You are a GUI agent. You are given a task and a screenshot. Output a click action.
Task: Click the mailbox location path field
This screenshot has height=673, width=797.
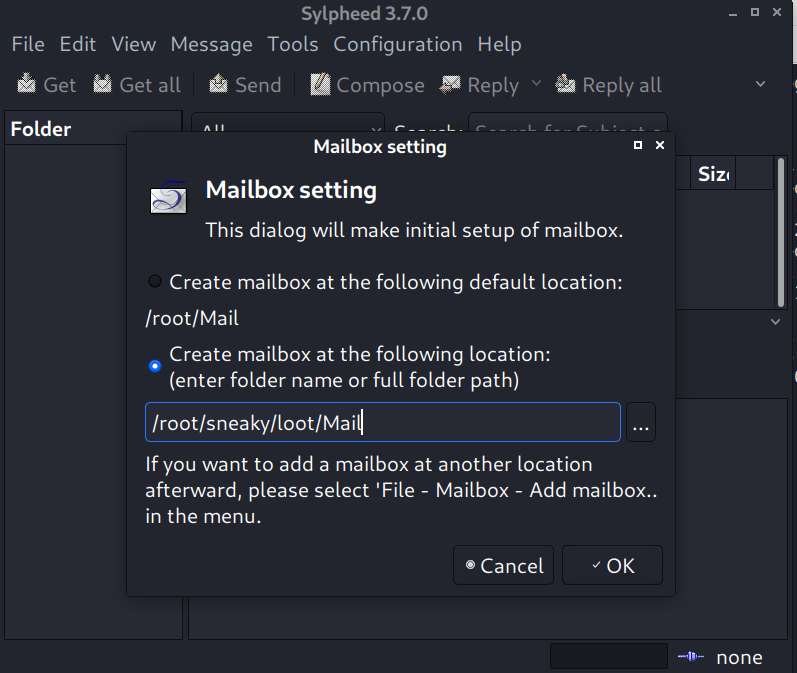click(x=382, y=423)
